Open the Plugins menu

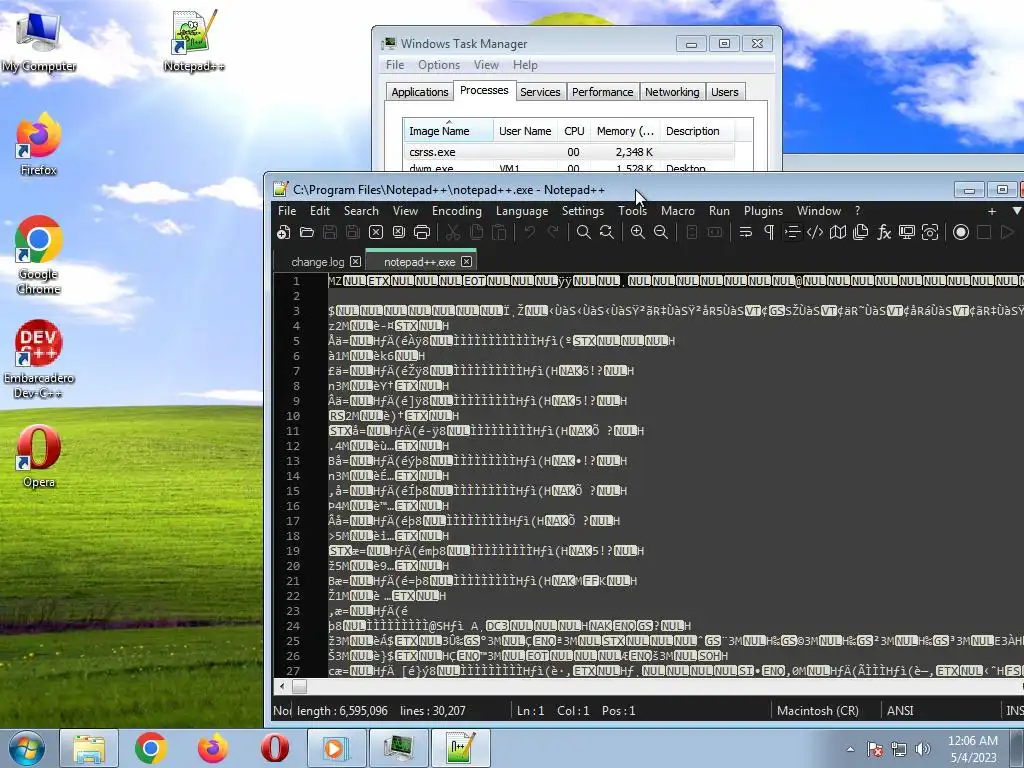pos(763,211)
